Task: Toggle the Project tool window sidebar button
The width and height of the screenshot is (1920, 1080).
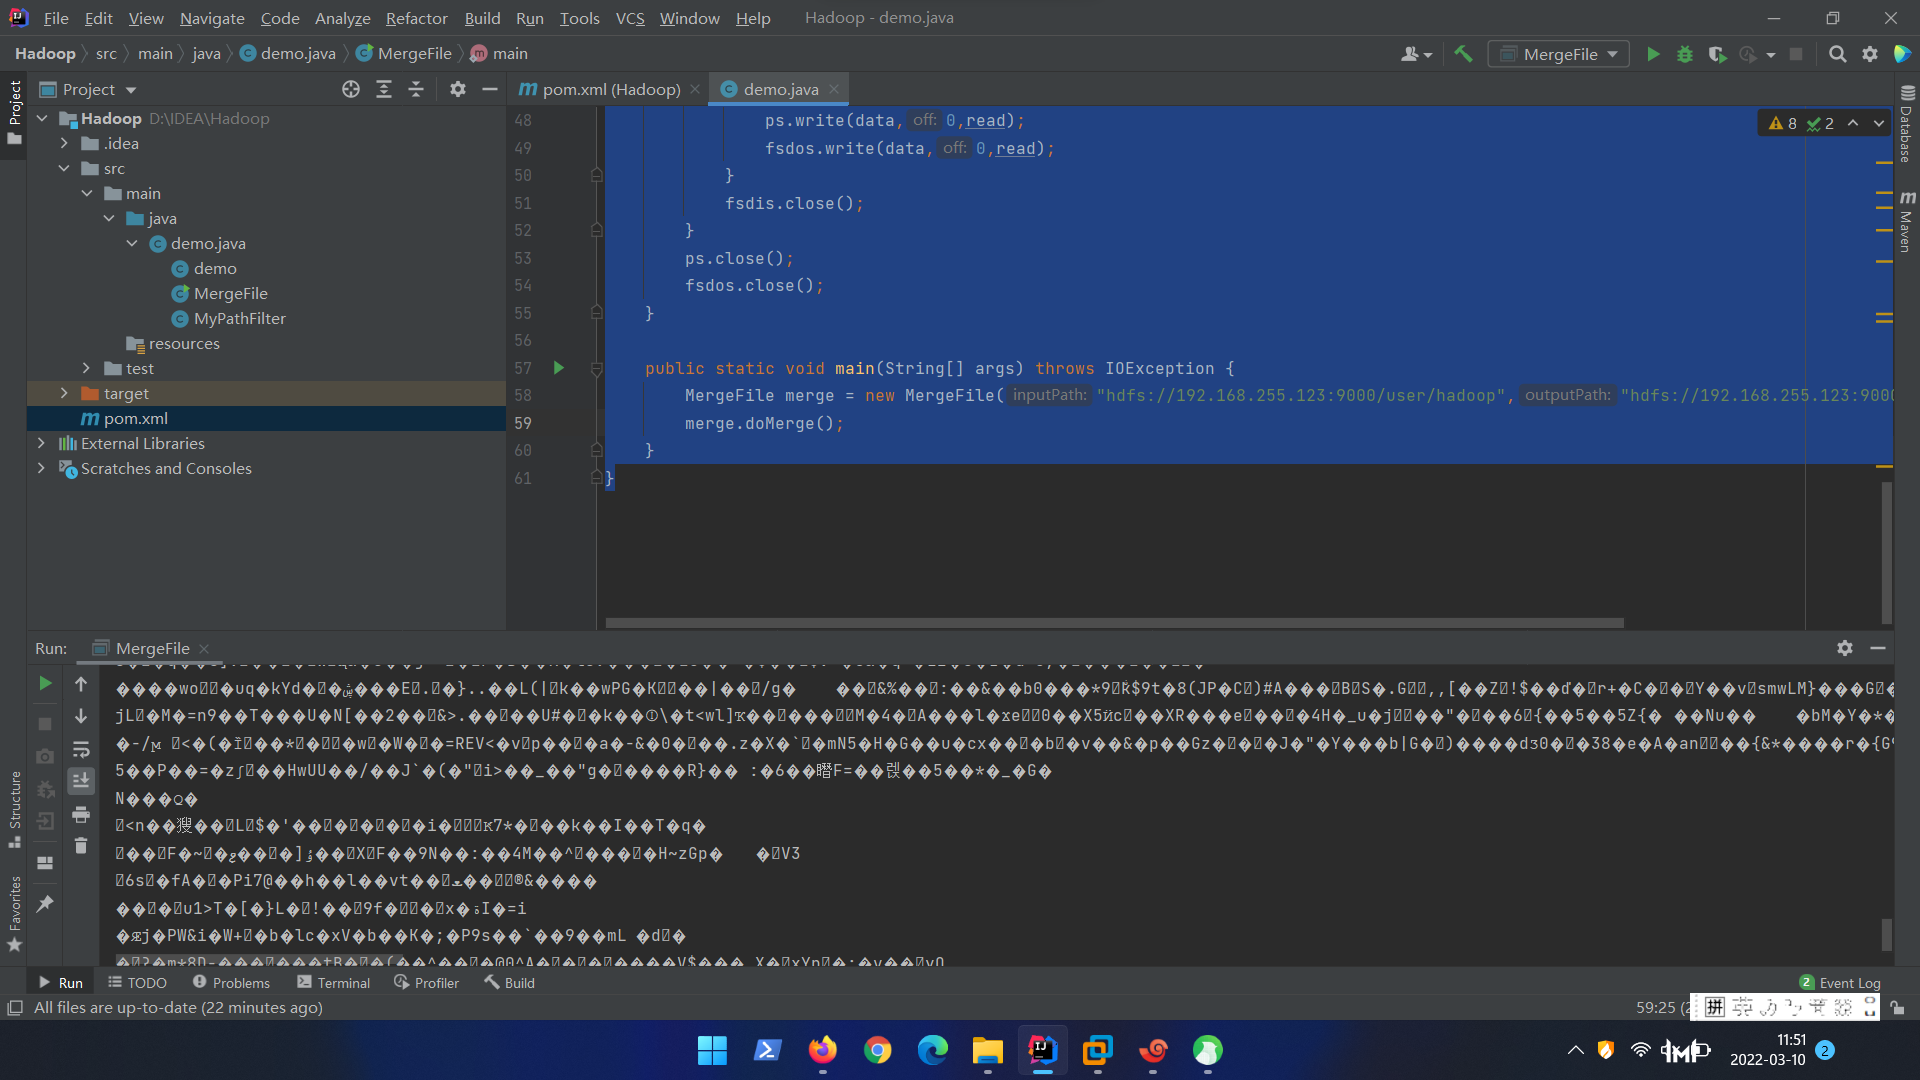Action: pyautogui.click(x=14, y=110)
